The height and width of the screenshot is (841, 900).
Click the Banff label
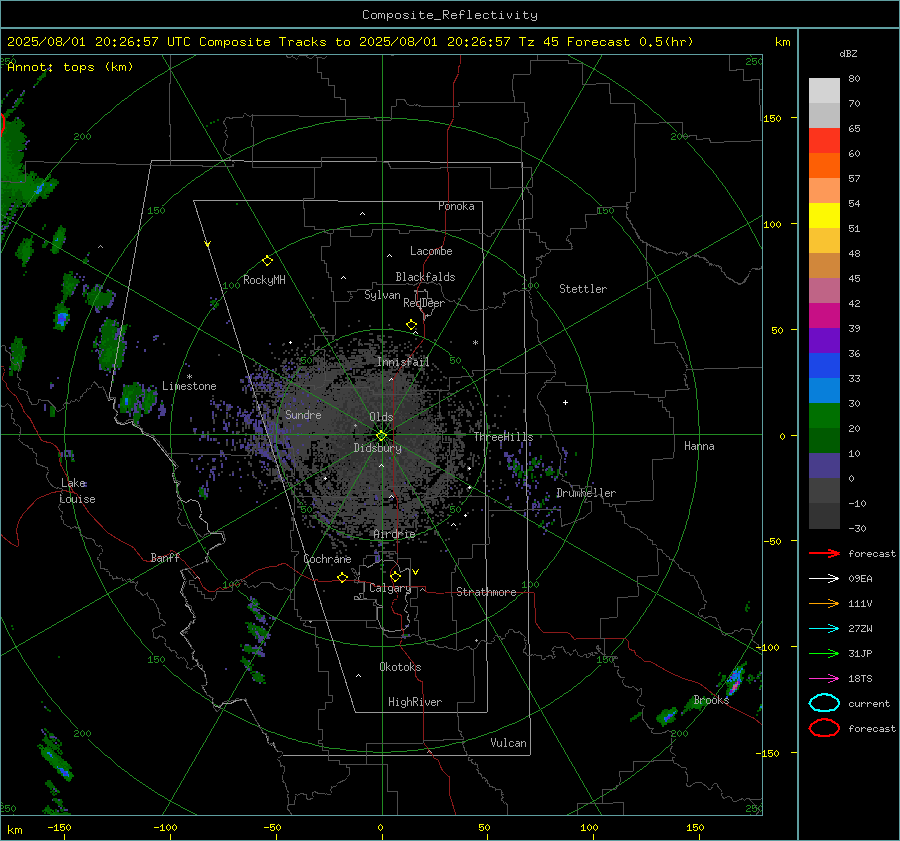pos(165,558)
